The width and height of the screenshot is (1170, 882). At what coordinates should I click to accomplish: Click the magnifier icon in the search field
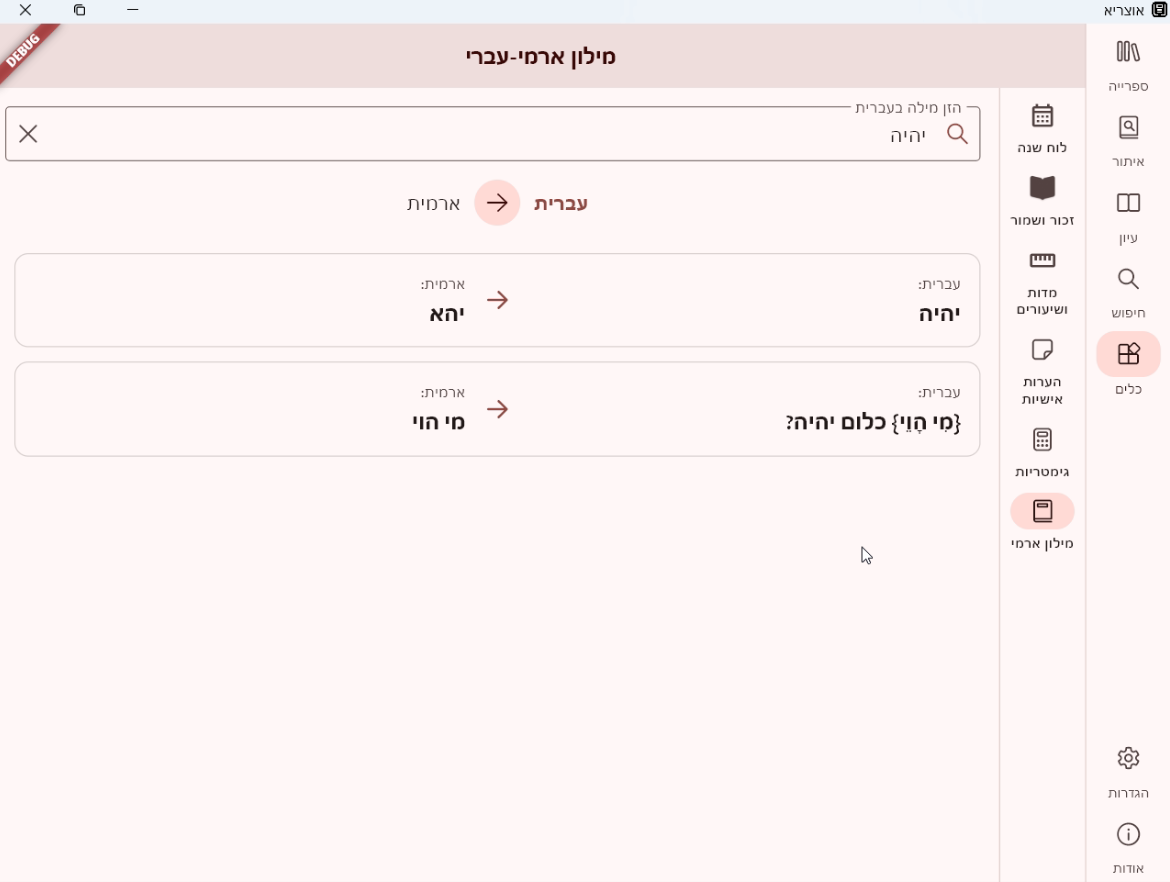957,134
